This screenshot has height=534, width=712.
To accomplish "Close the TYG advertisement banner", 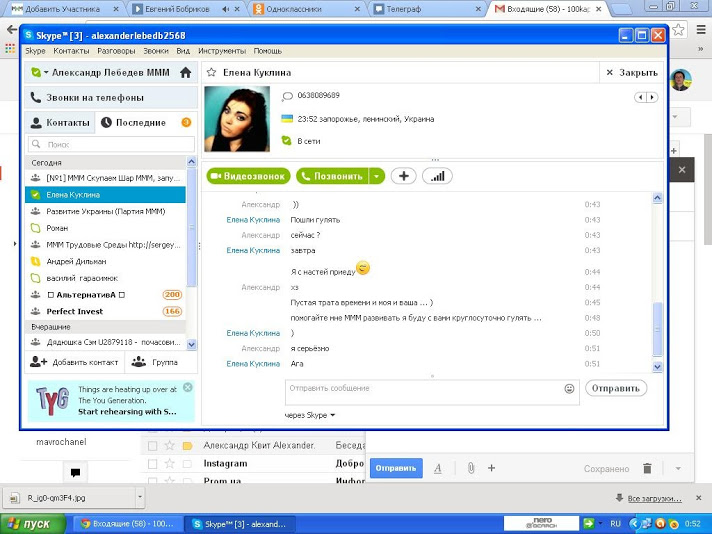I will 188,387.
